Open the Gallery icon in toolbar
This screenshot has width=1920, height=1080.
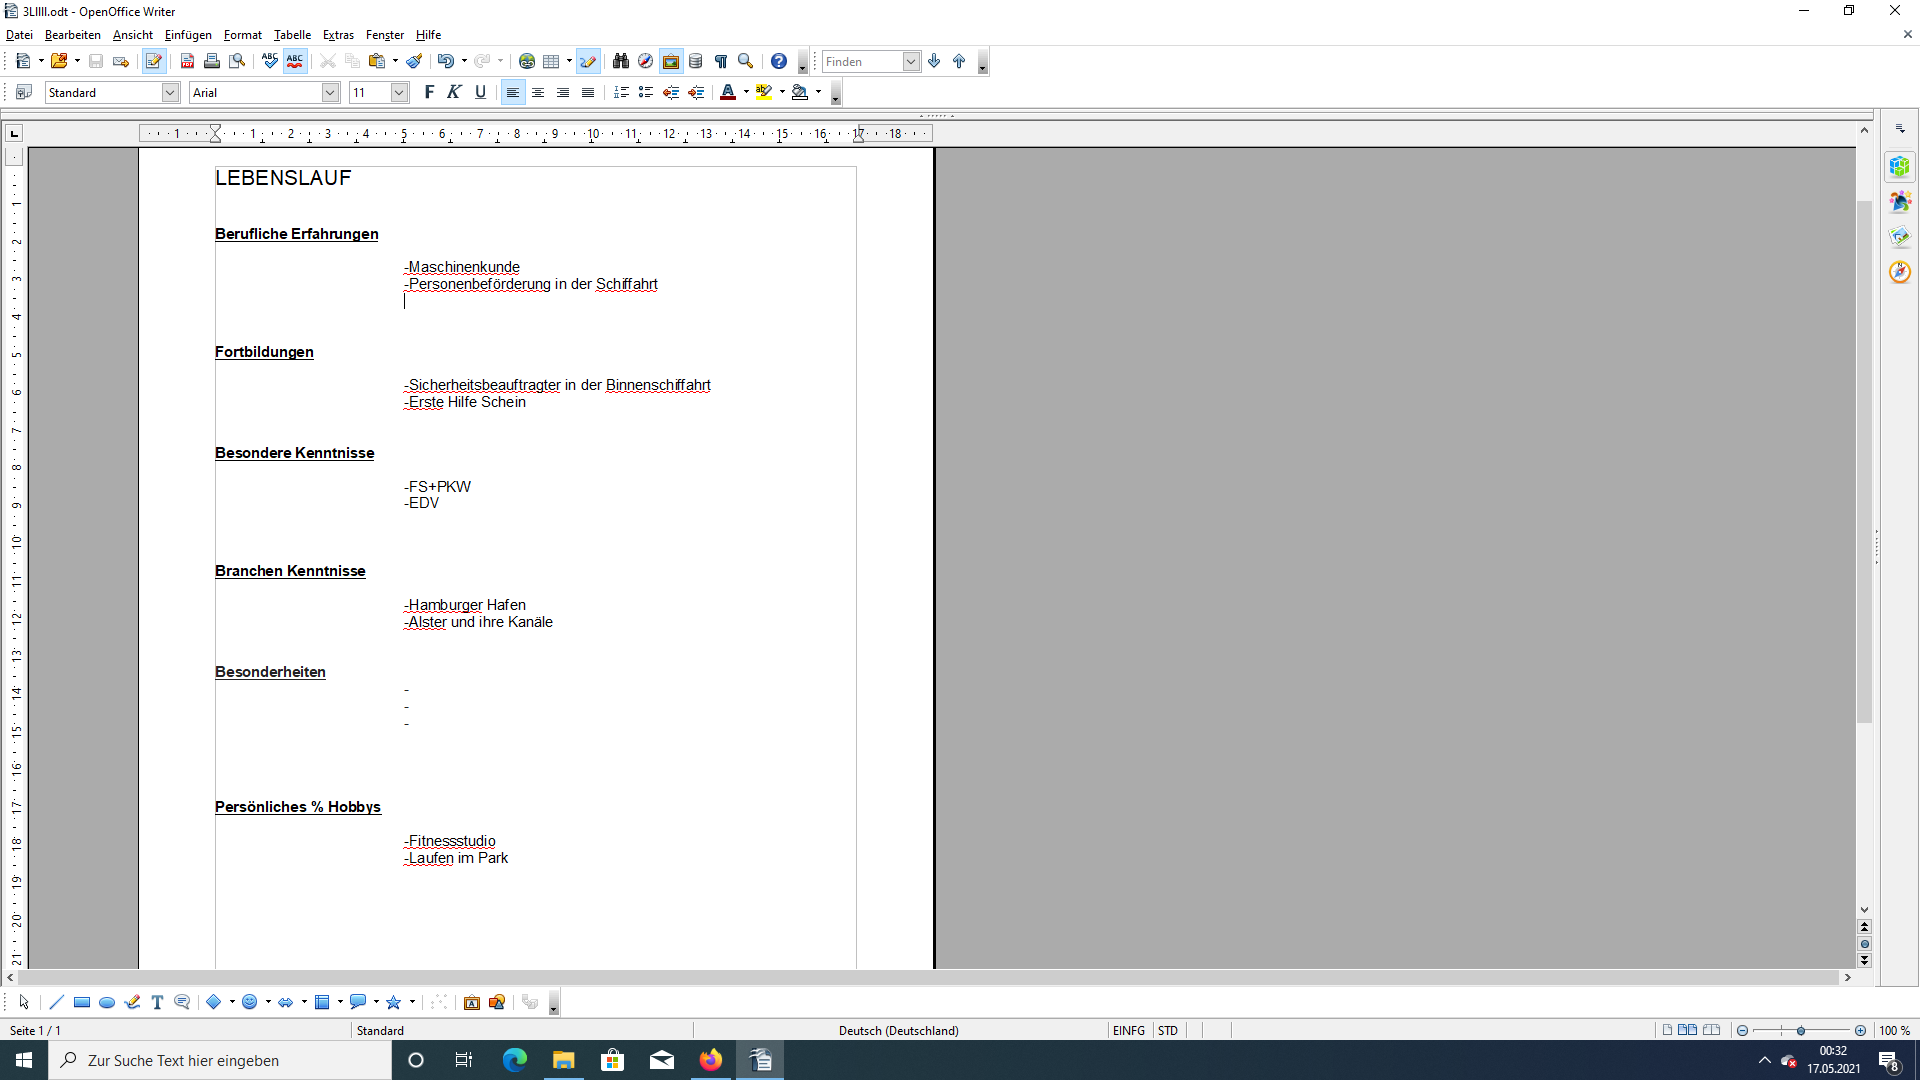point(671,62)
